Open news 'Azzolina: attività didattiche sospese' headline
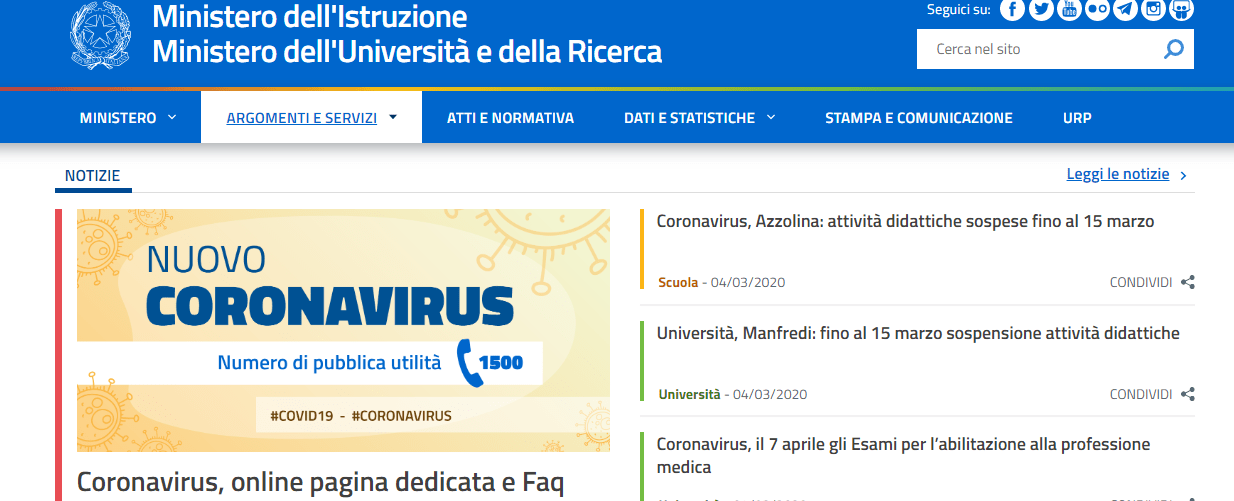This screenshot has width=1234, height=501. pos(905,221)
